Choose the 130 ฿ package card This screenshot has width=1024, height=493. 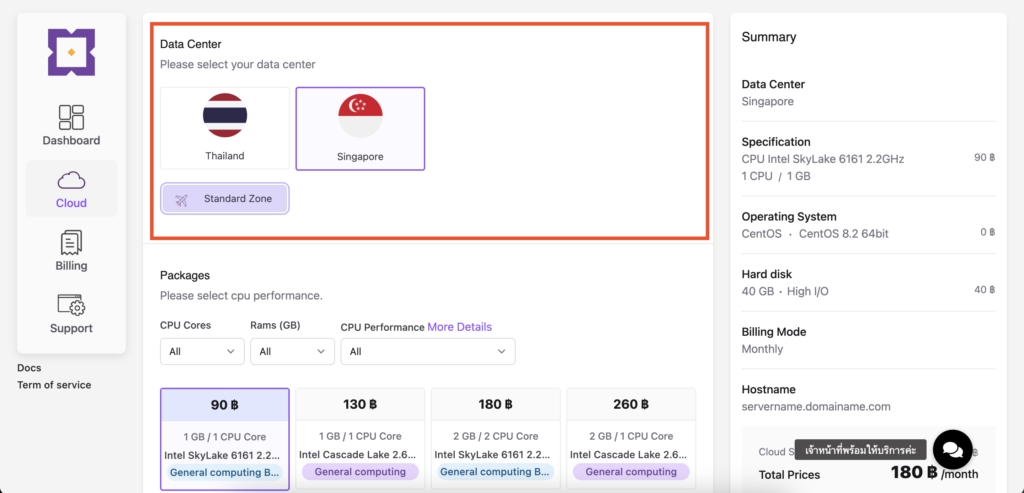point(360,438)
